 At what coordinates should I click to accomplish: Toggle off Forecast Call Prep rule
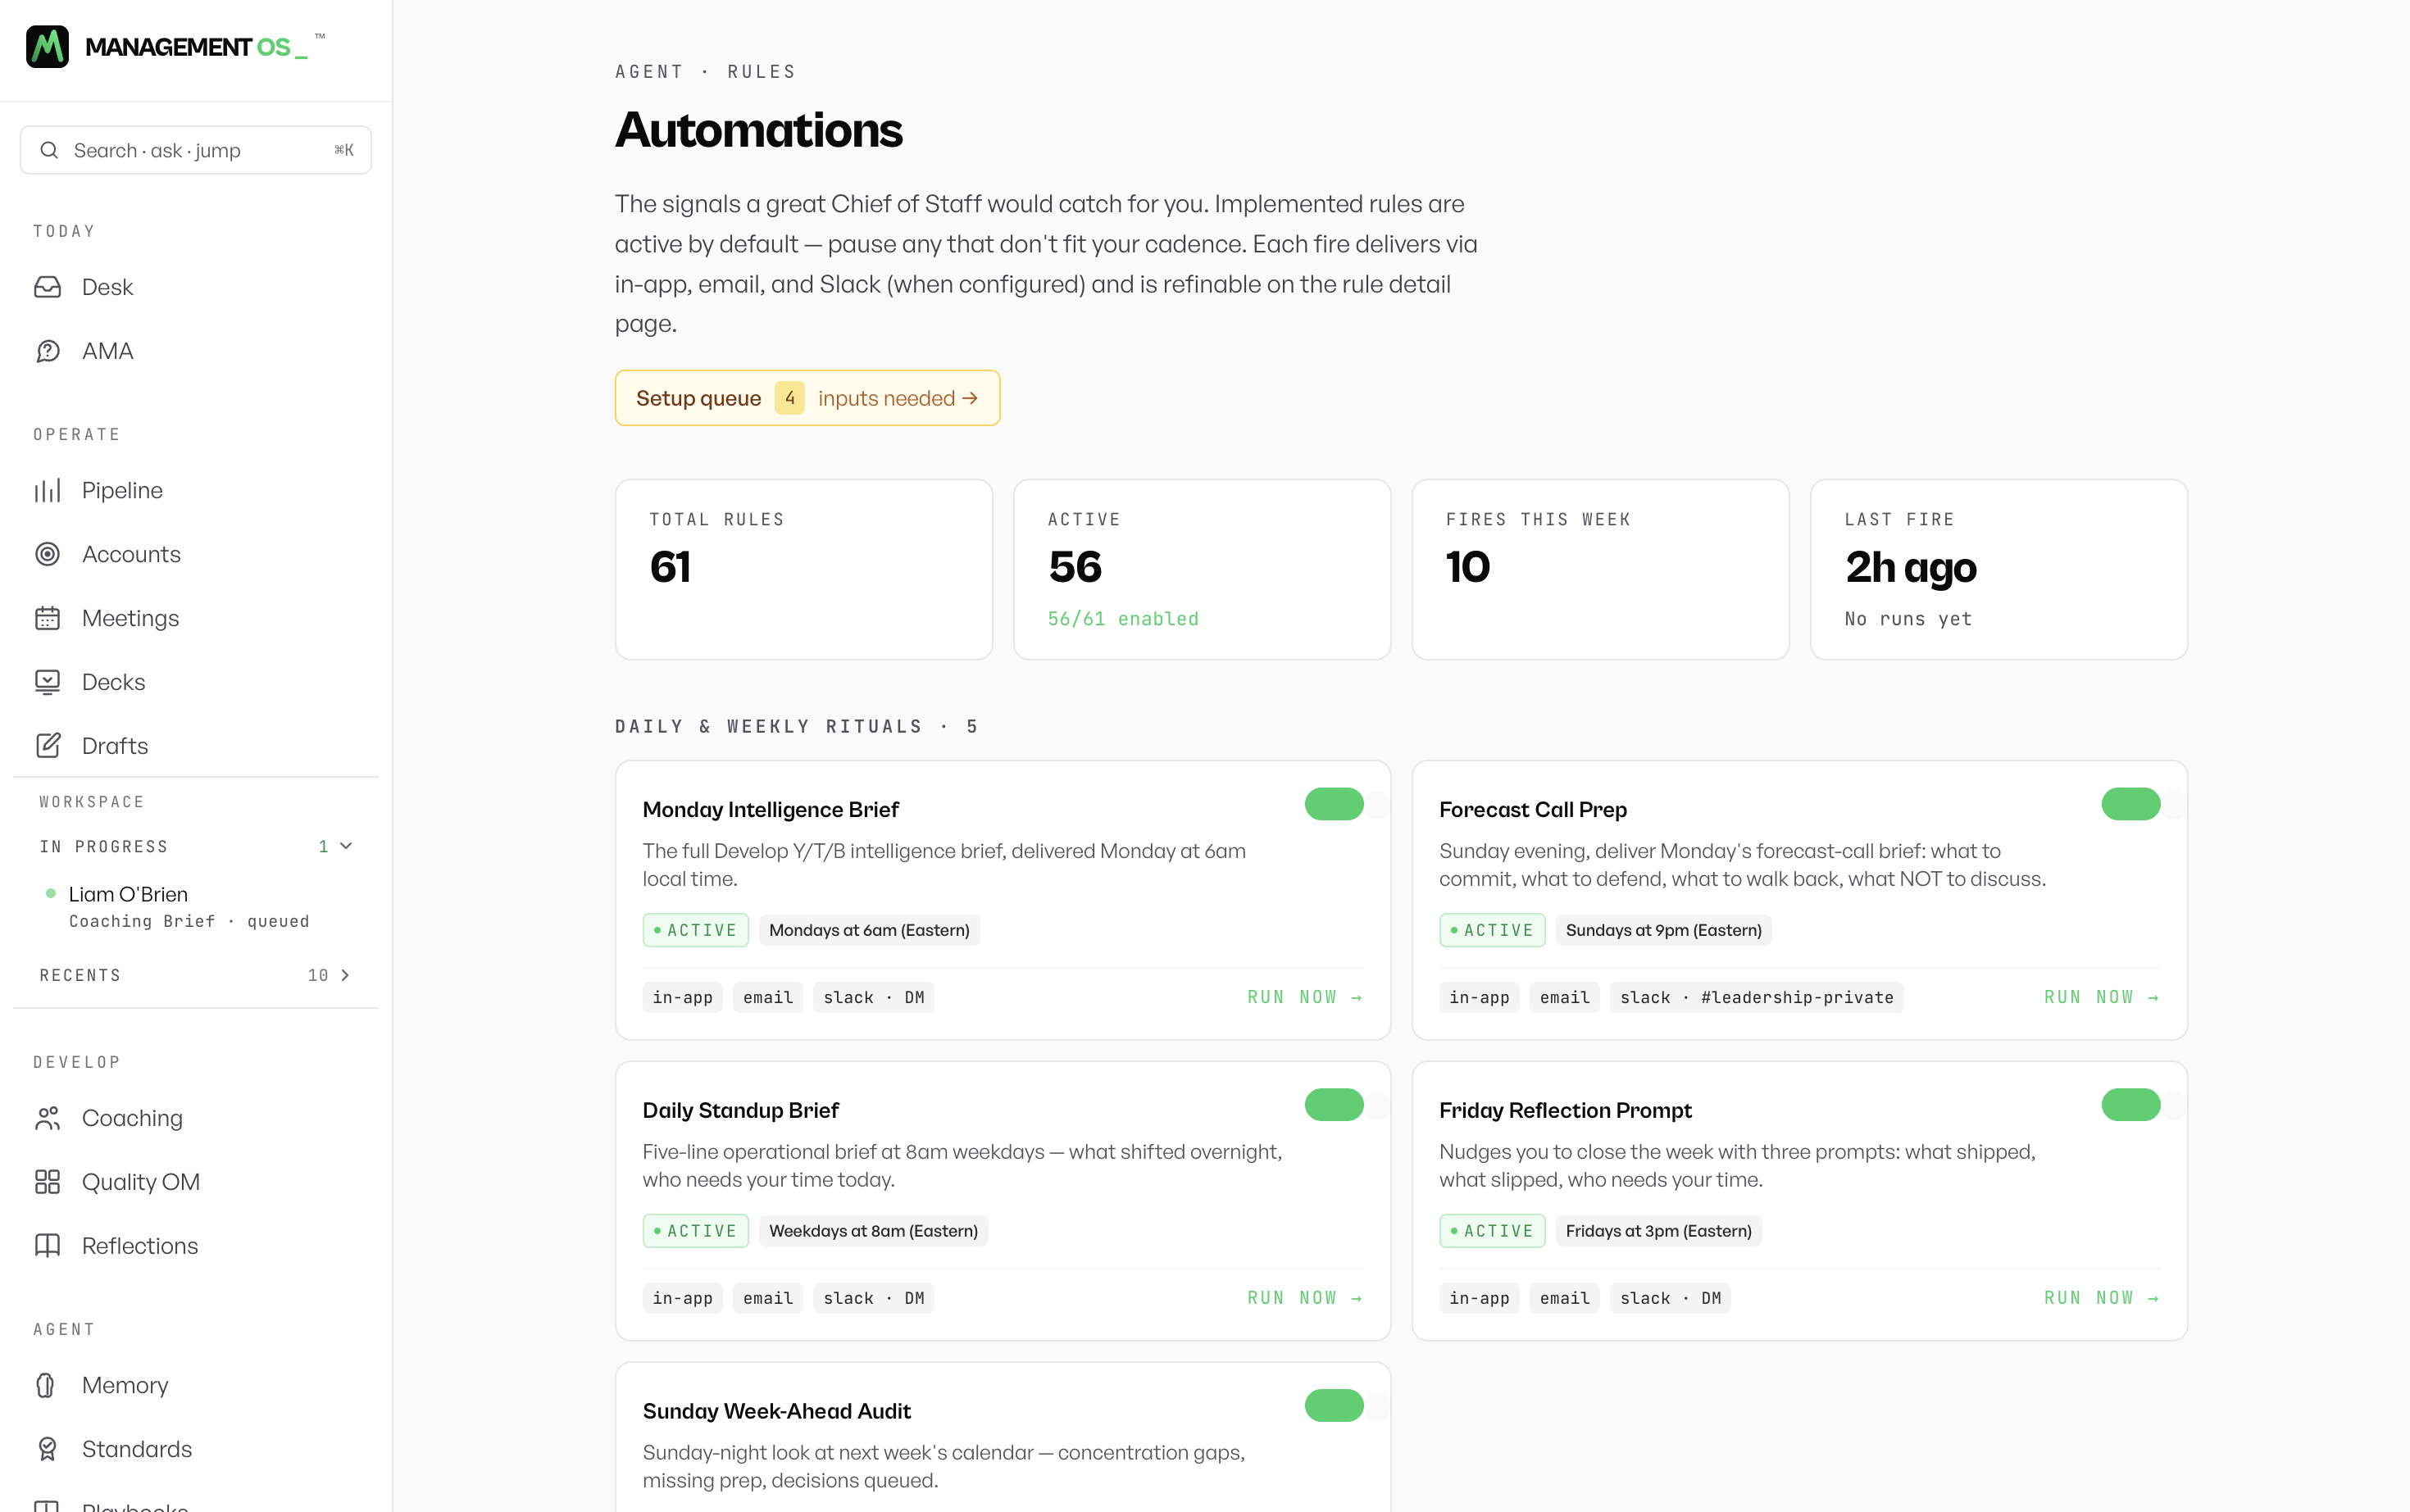click(x=2131, y=804)
